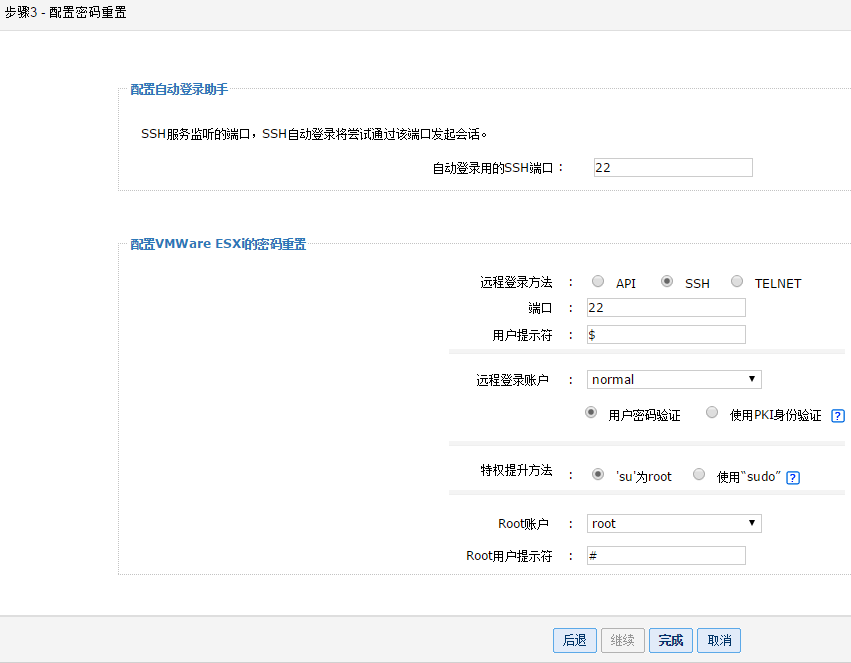
Task: Click the 端口 field under ESXi settings
Action: coord(666,308)
